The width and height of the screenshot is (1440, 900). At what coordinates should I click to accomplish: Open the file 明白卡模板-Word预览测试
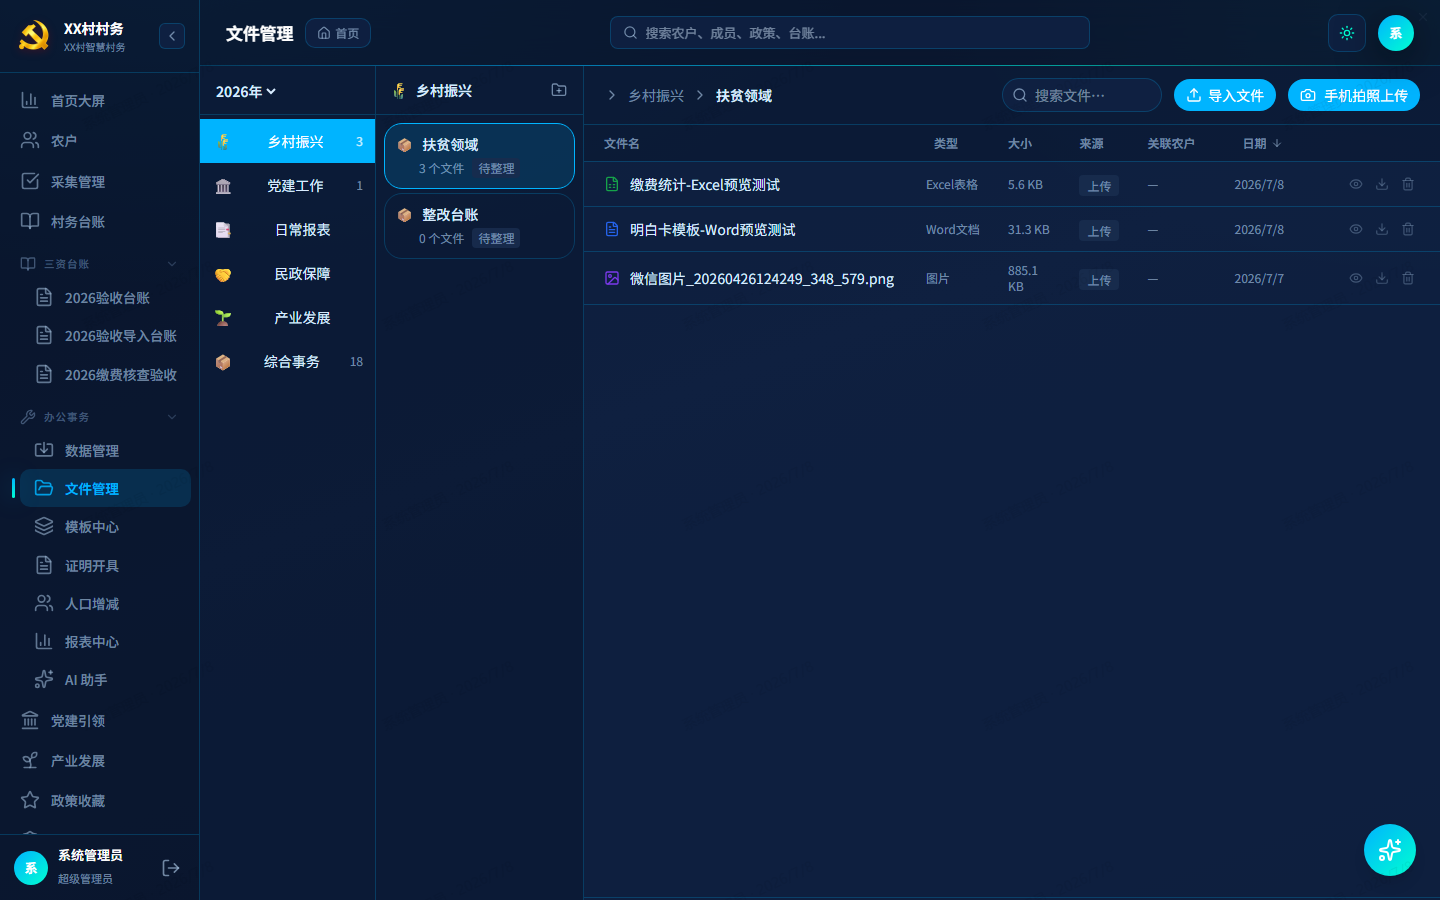pos(713,230)
